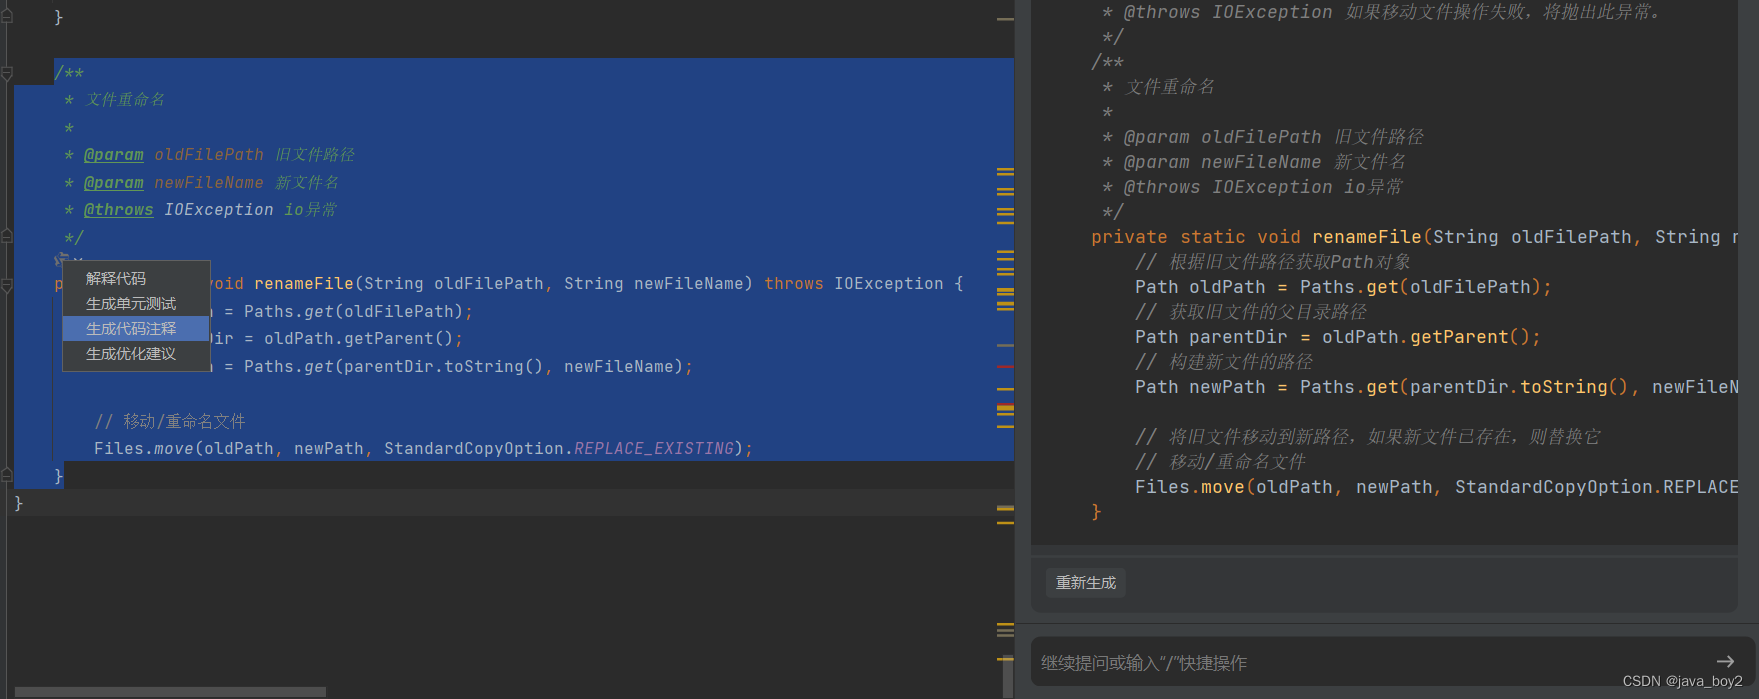This screenshot has height=699, width=1759.
Task: Click REPLACE_EXISTING in the editor code
Action: tap(654, 449)
